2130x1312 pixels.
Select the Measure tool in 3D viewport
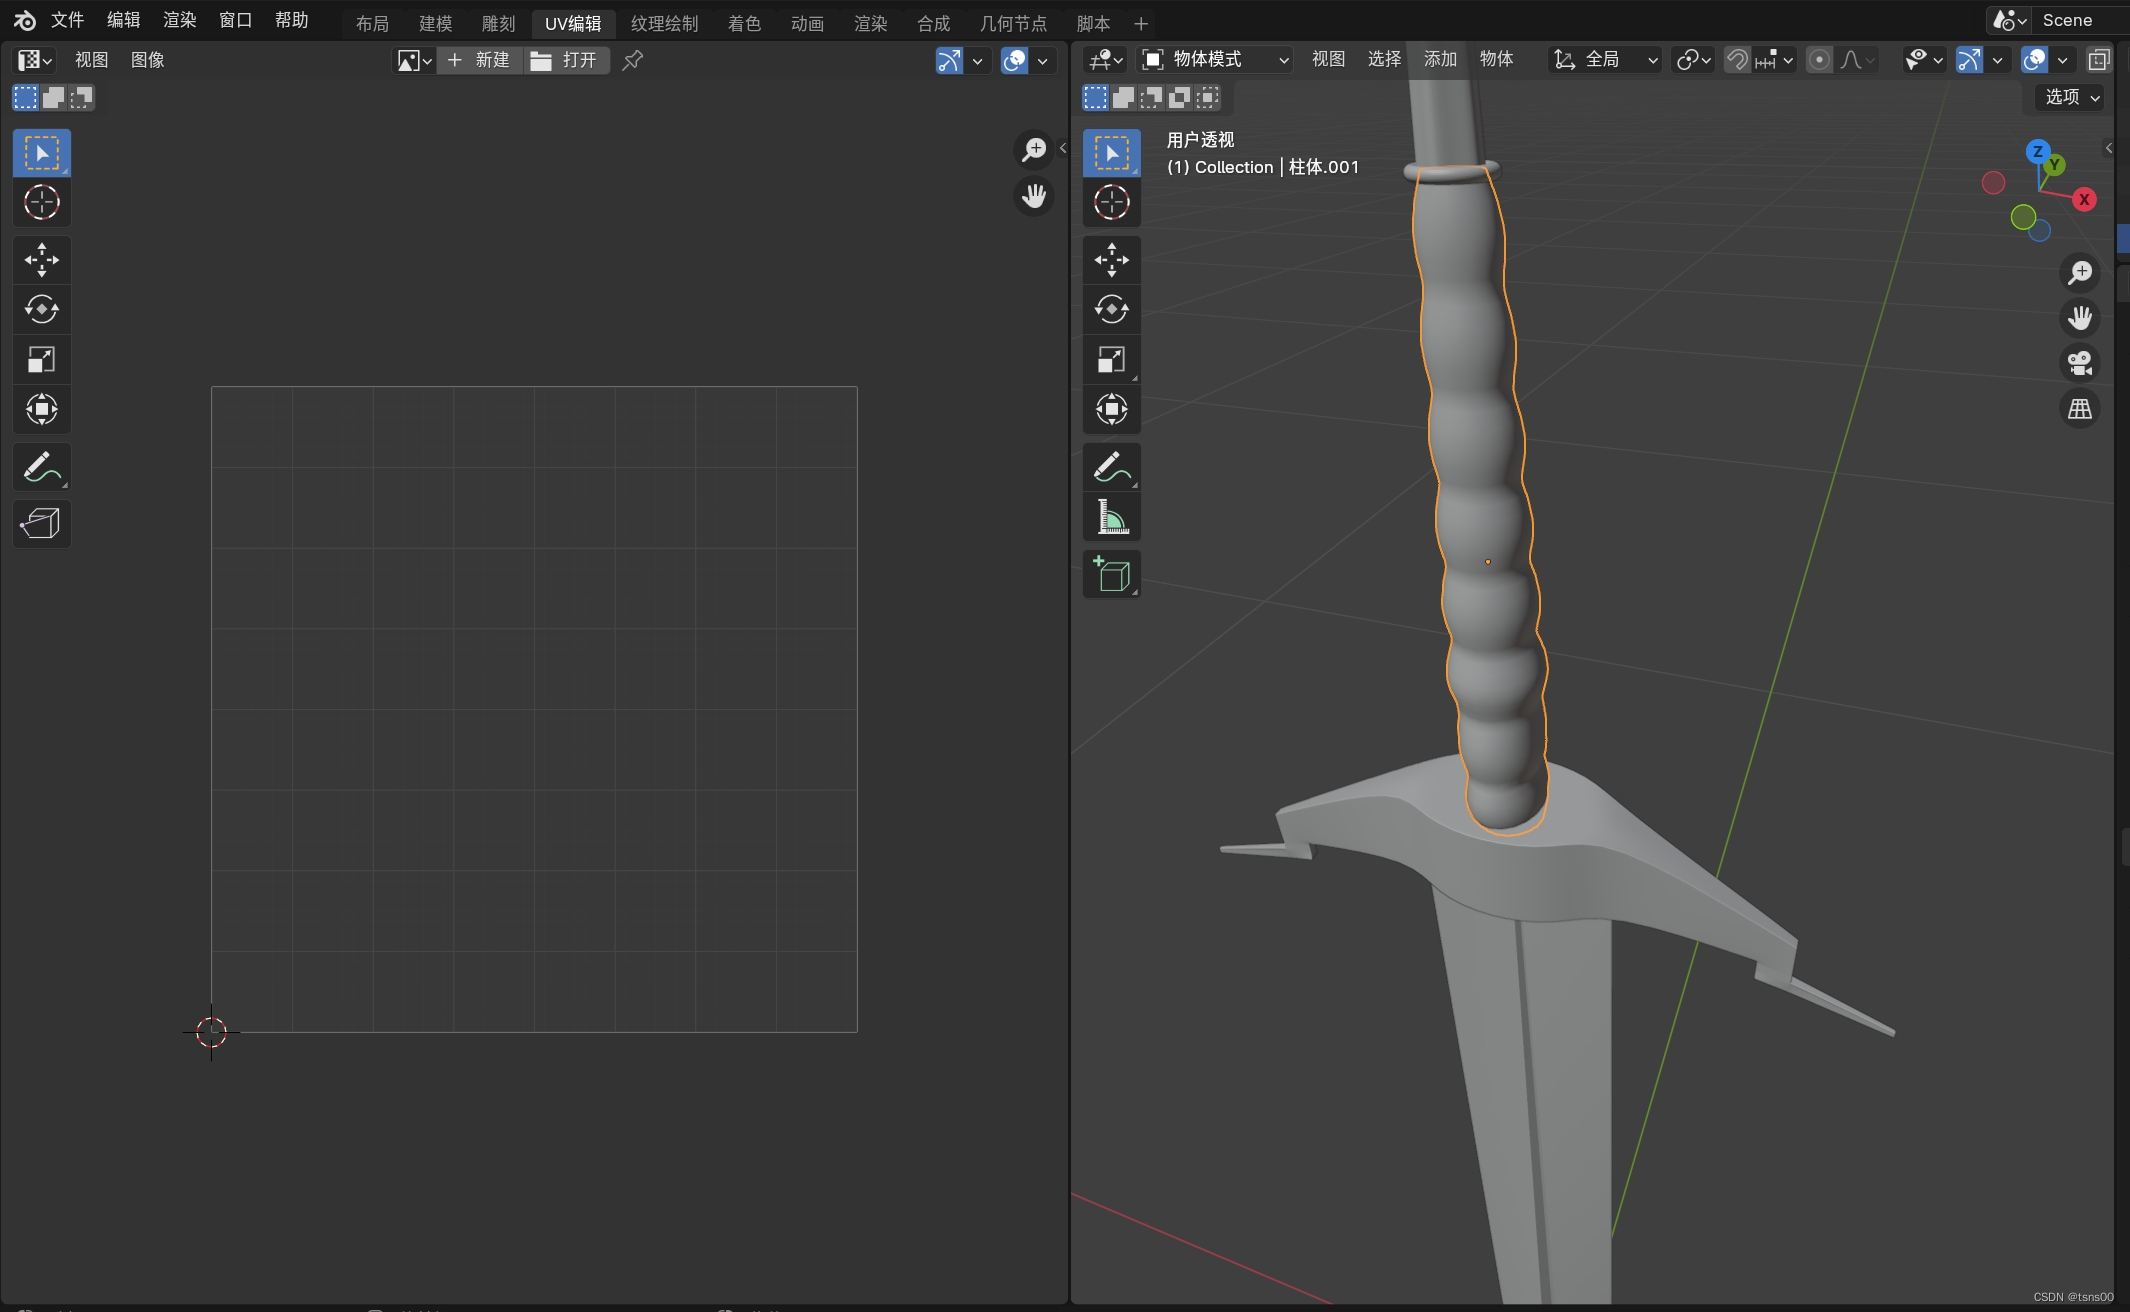tap(1111, 517)
